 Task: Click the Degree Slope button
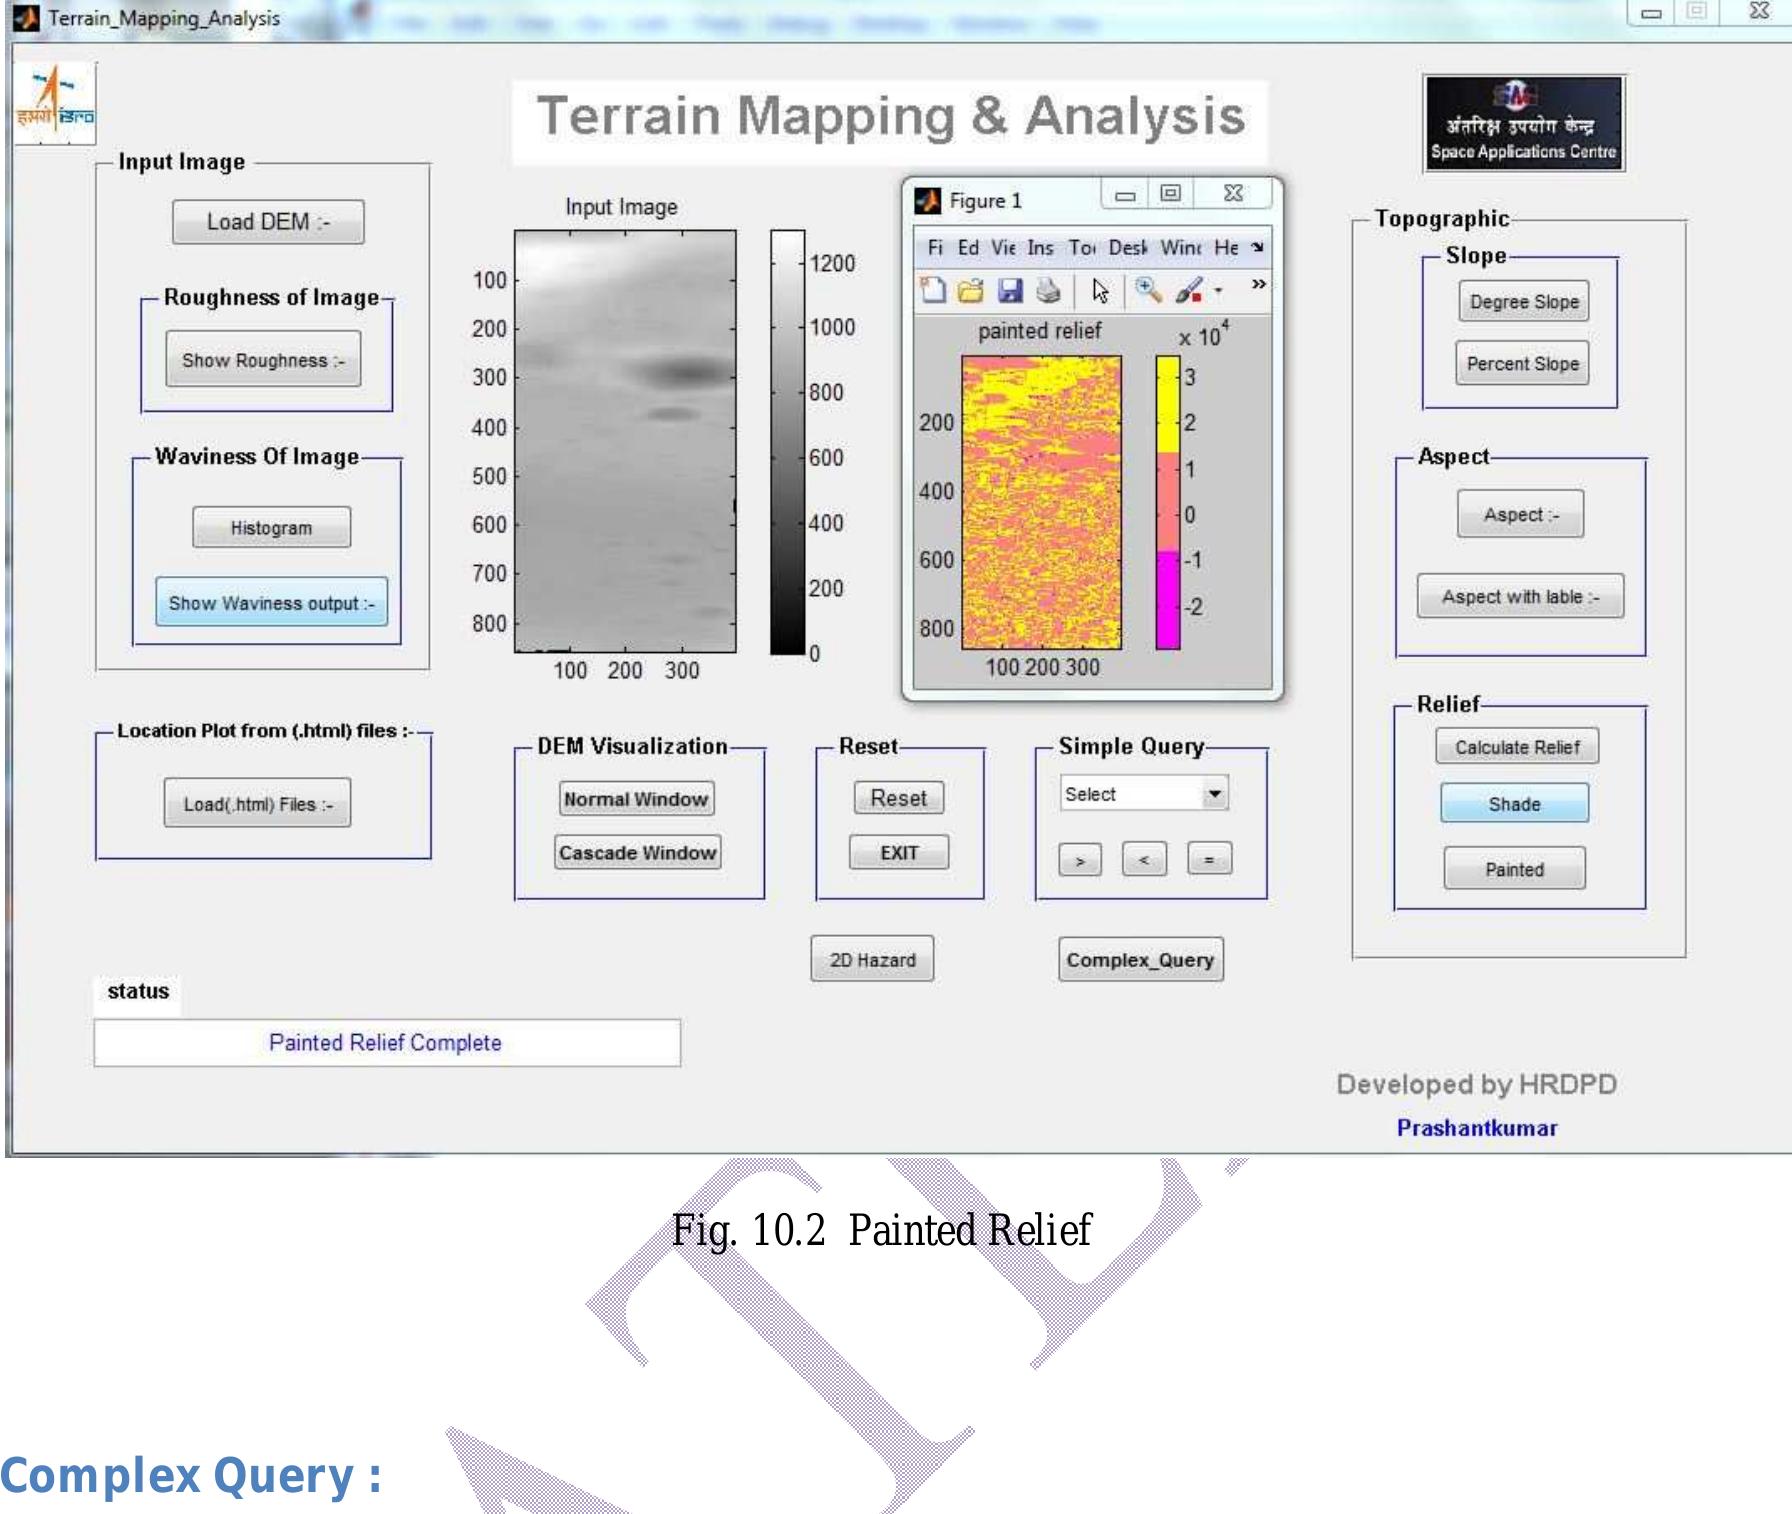click(x=1524, y=302)
